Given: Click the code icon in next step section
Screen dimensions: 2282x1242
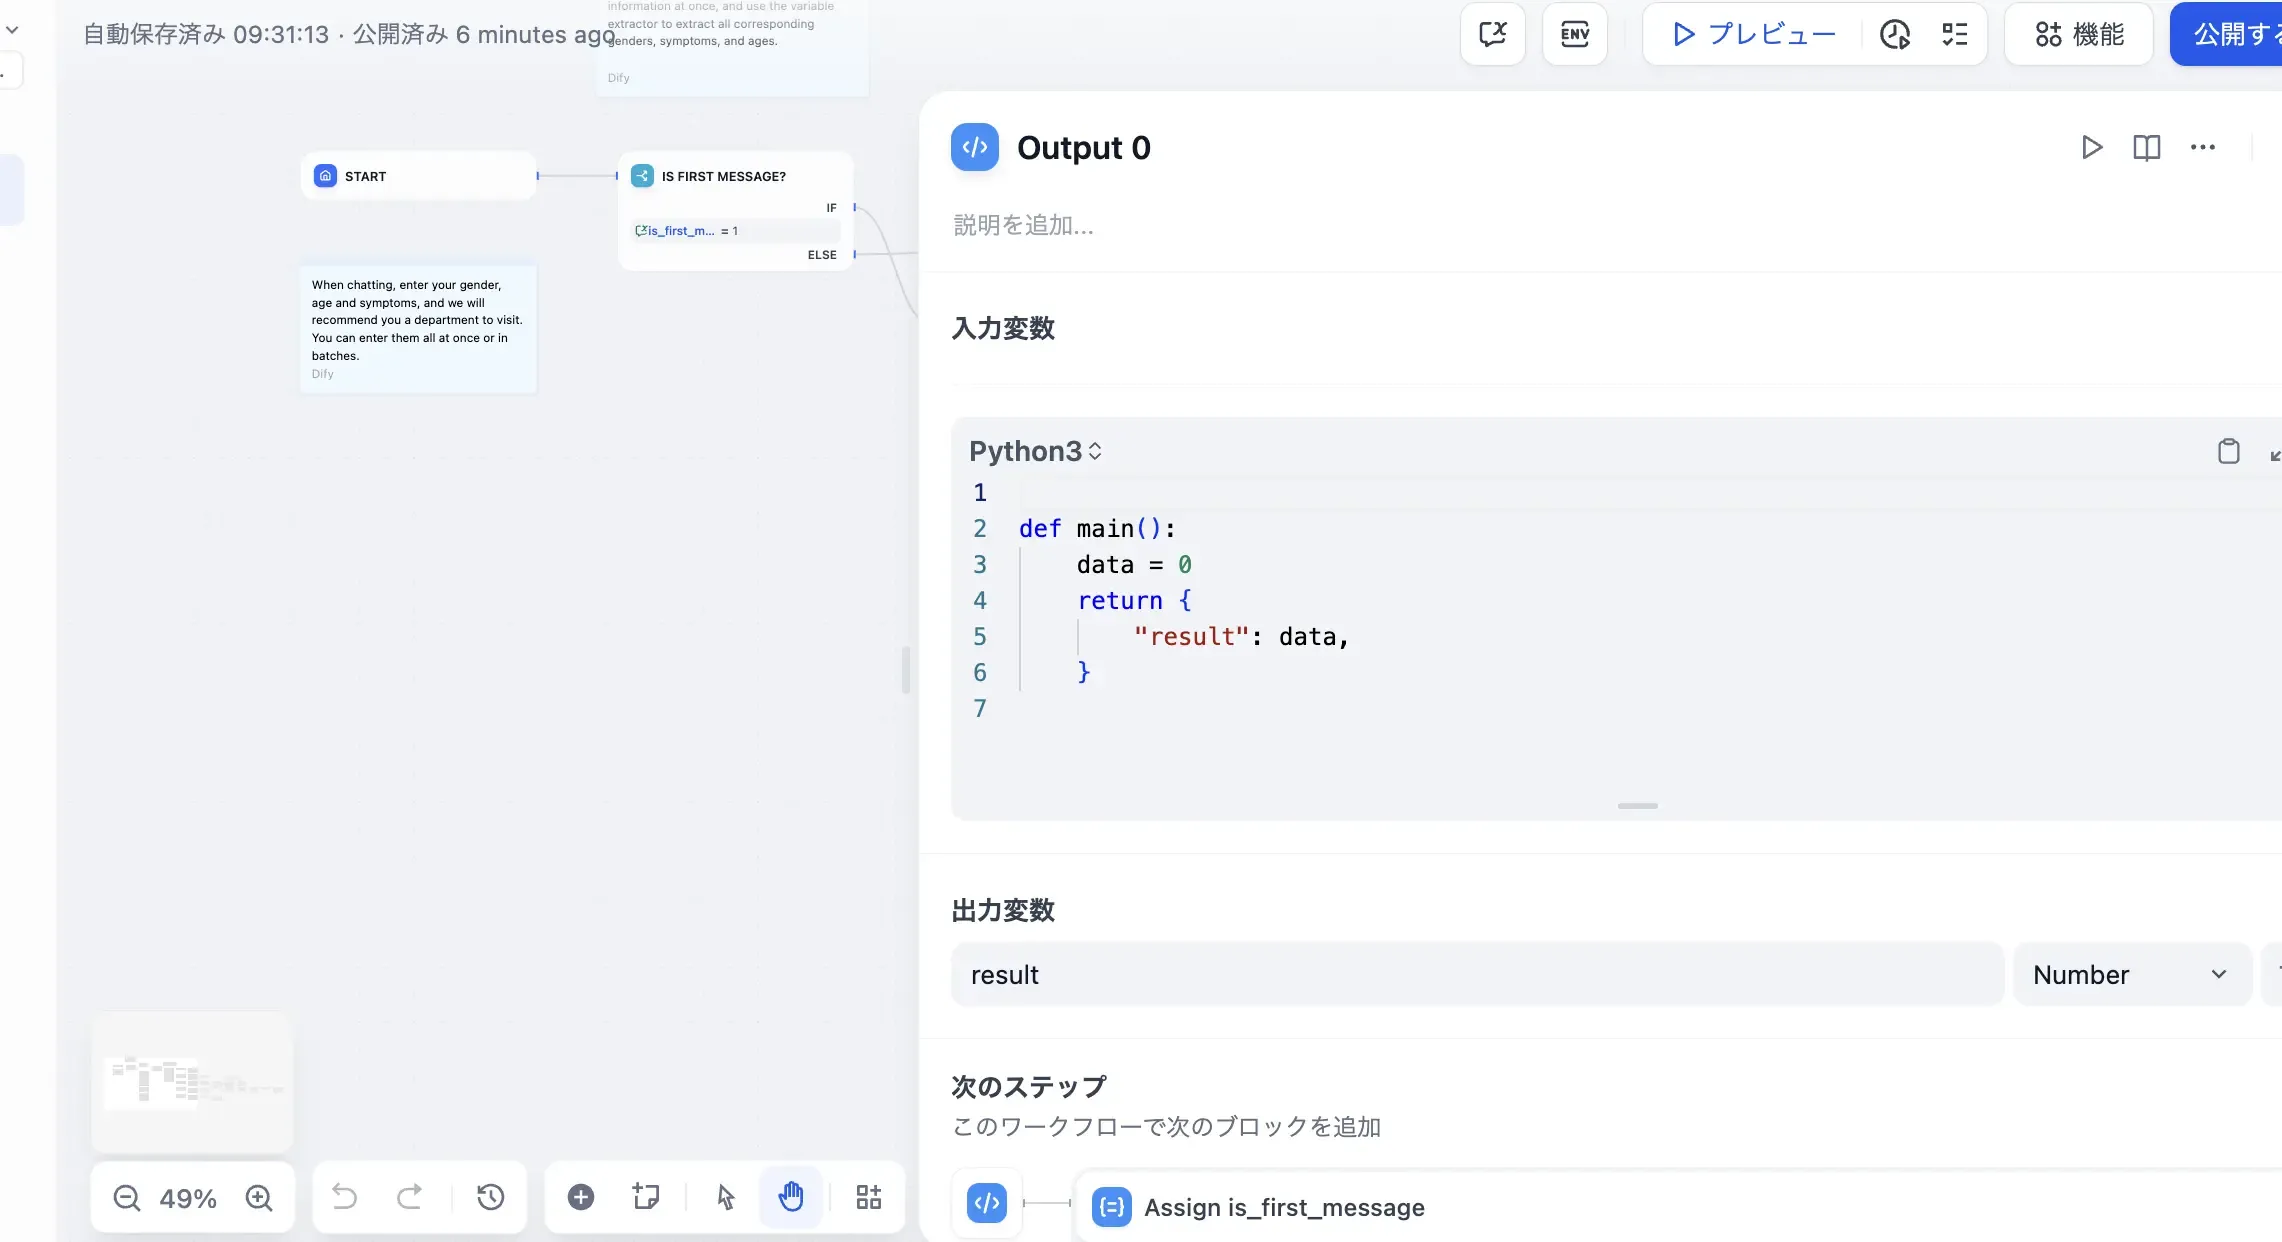Looking at the screenshot, I should click(x=986, y=1203).
